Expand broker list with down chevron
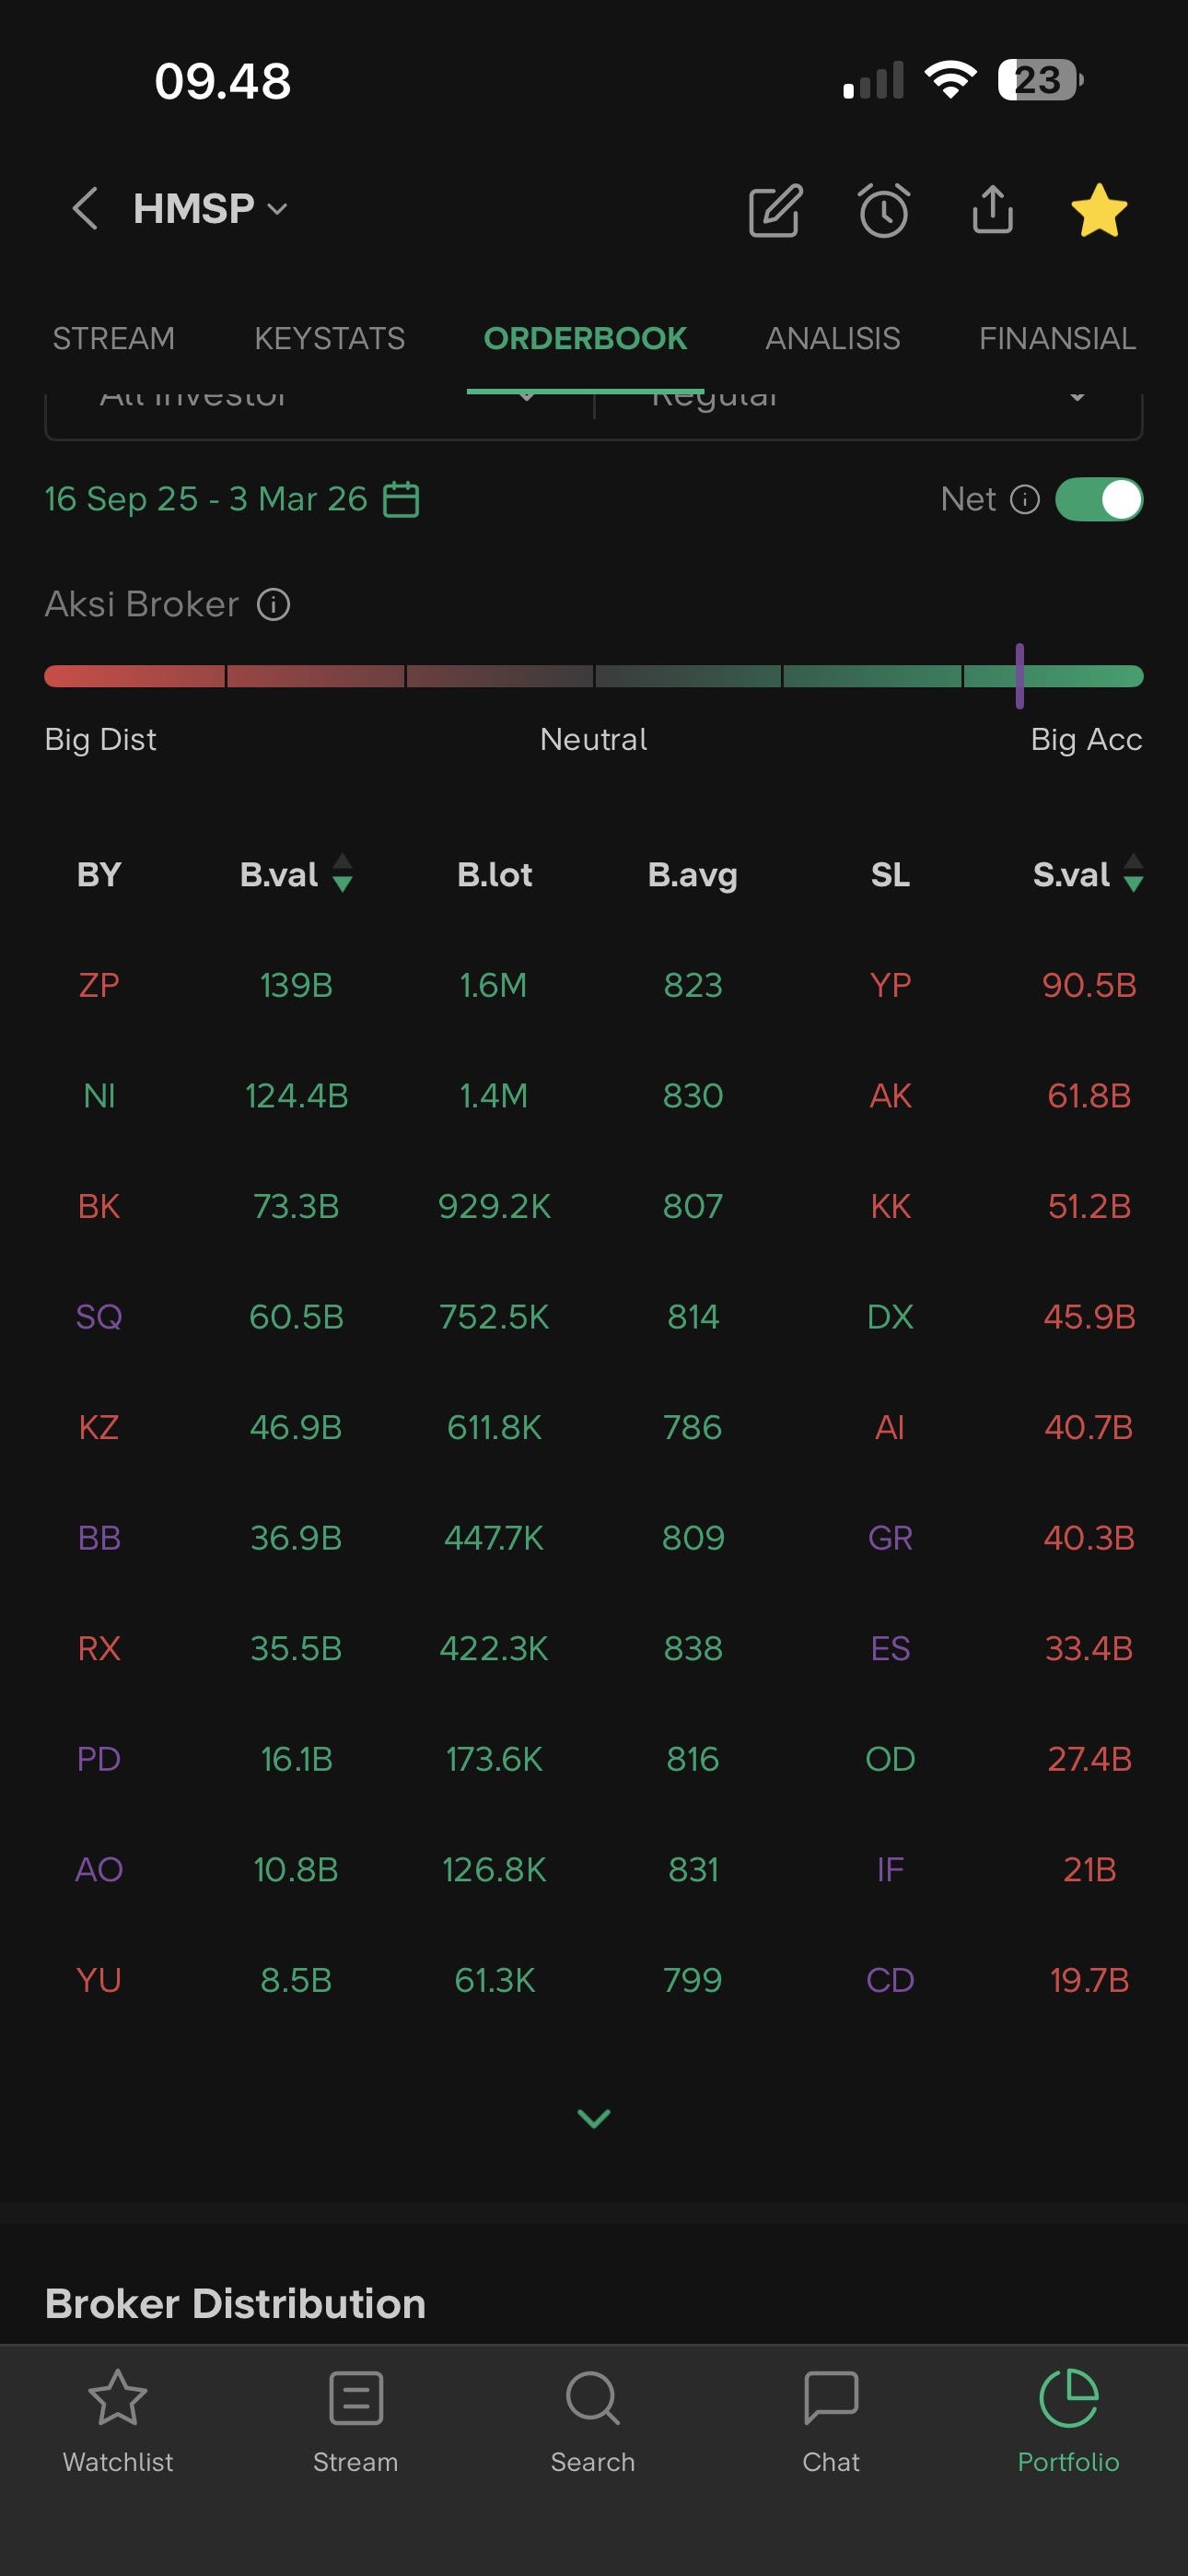 (x=594, y=2117)
